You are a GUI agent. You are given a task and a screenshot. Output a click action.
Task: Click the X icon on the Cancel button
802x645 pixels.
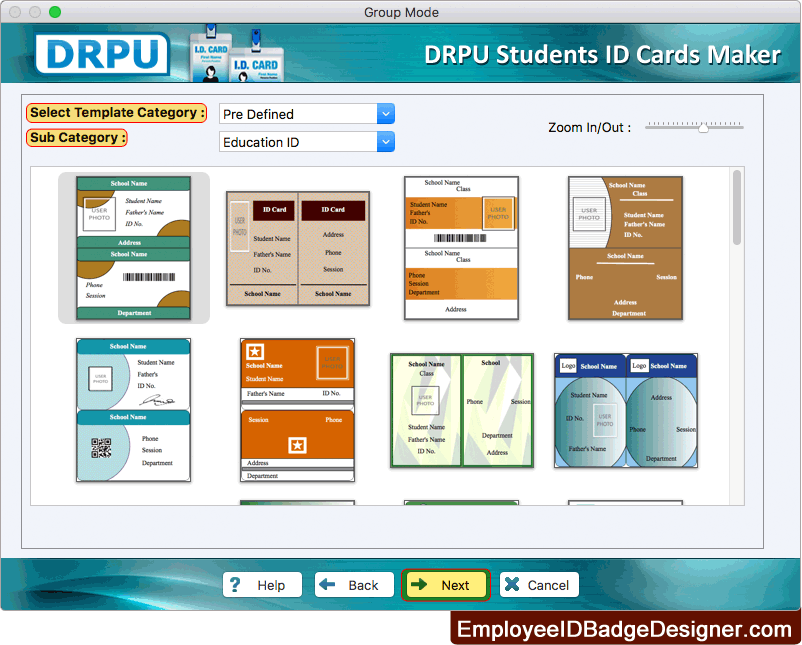[512, 585]
